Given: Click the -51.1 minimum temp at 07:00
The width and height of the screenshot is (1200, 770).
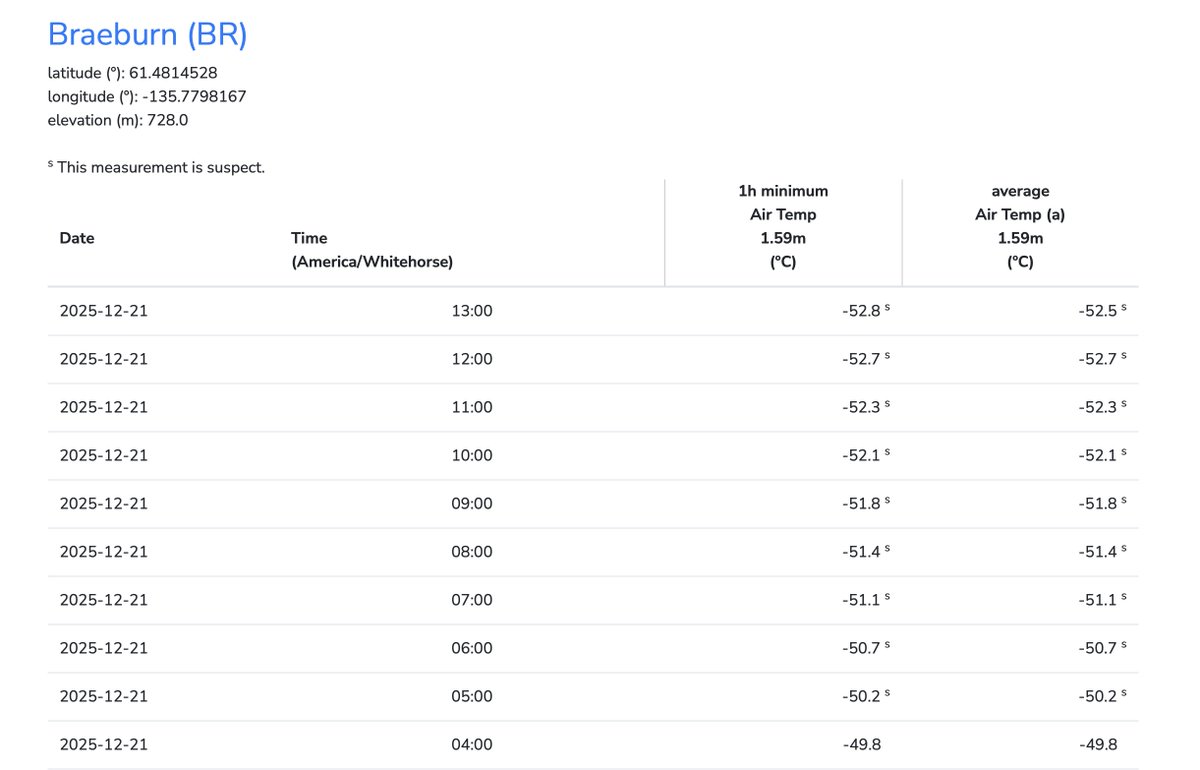Looking at the screenshot, I should pyautogui.click(x=866, y=600).
